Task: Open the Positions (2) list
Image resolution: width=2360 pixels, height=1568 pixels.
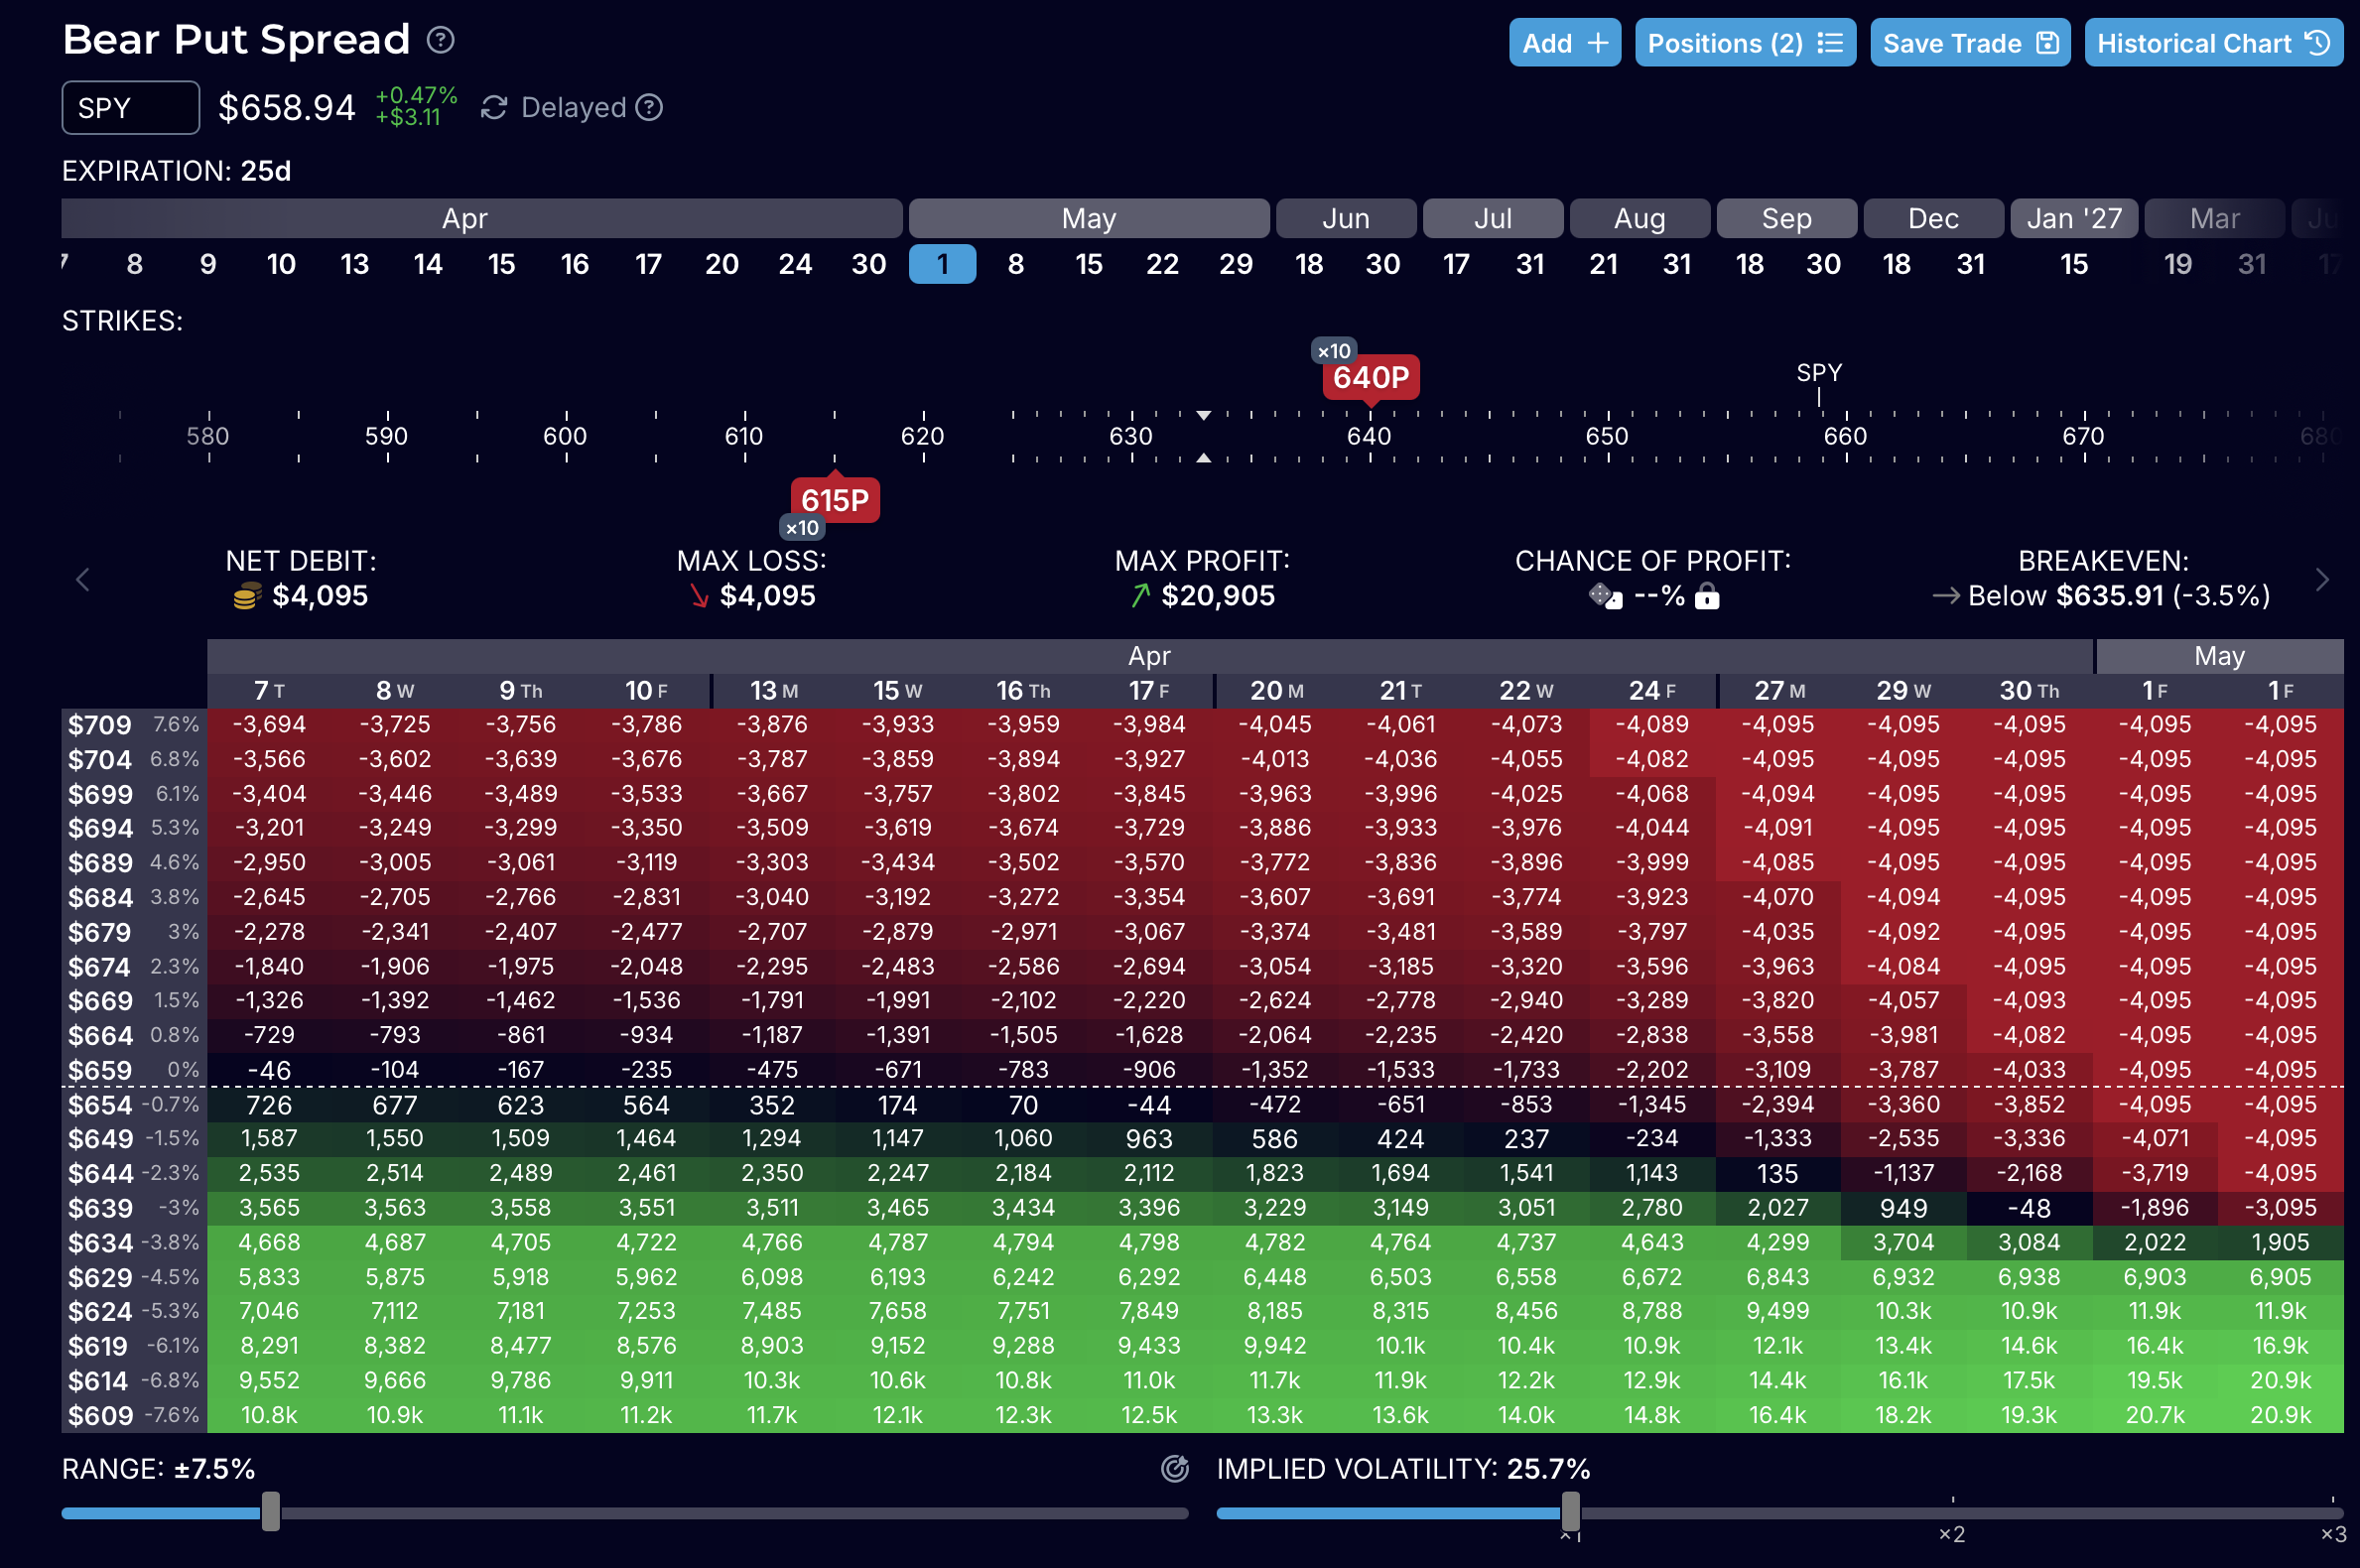Action: click(x=1744, y=43)
